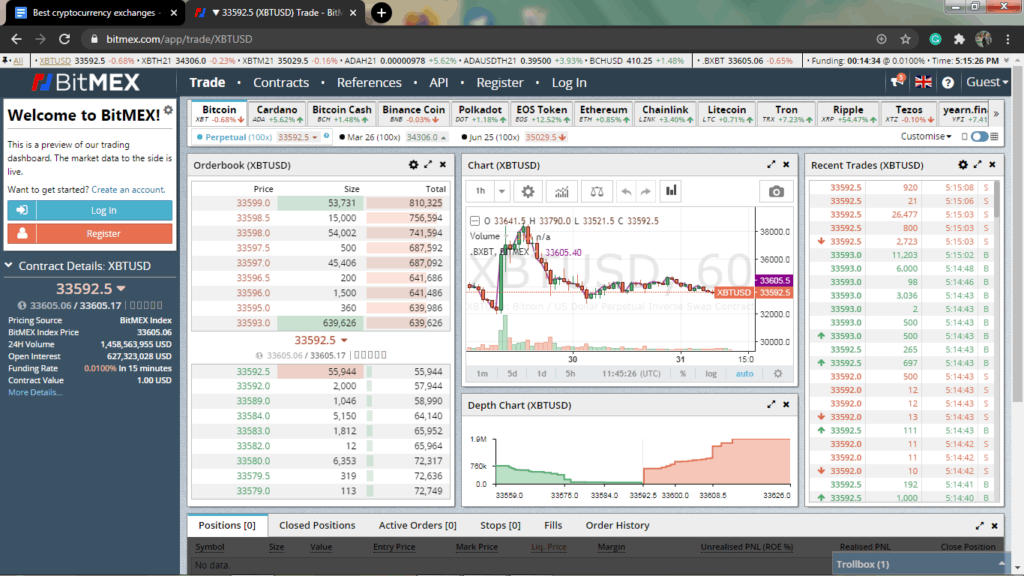Close the Chart panel
Viewport: 1024px width, 576px height.
click(786, 165)
